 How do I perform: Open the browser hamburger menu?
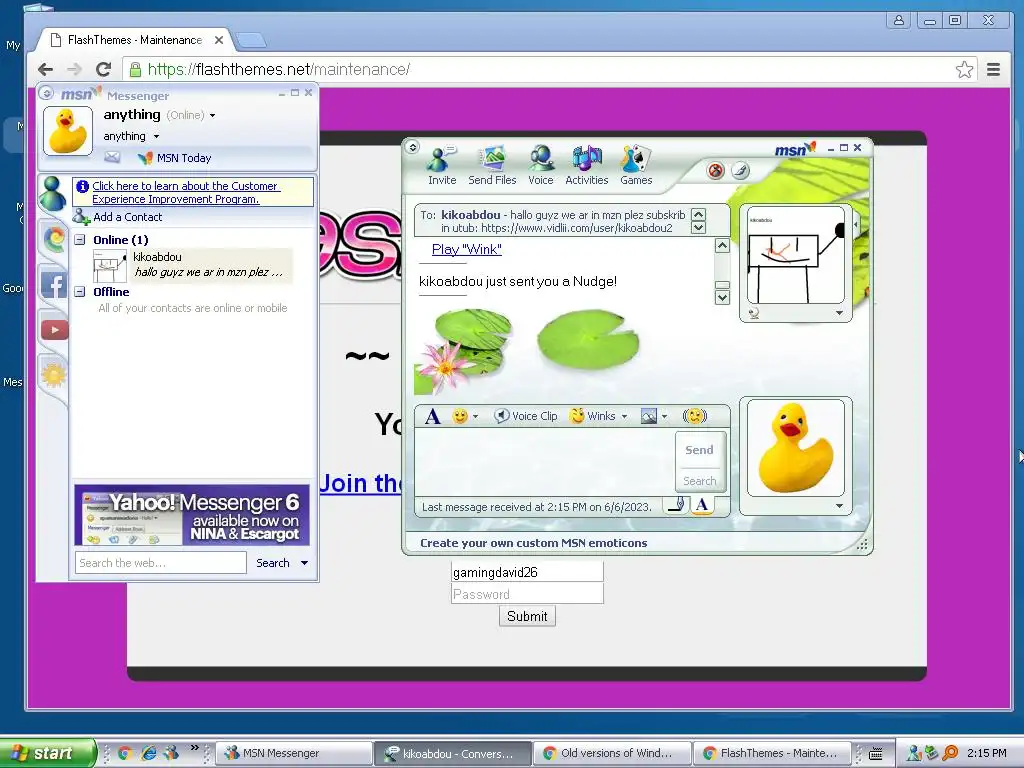point(993,69)
